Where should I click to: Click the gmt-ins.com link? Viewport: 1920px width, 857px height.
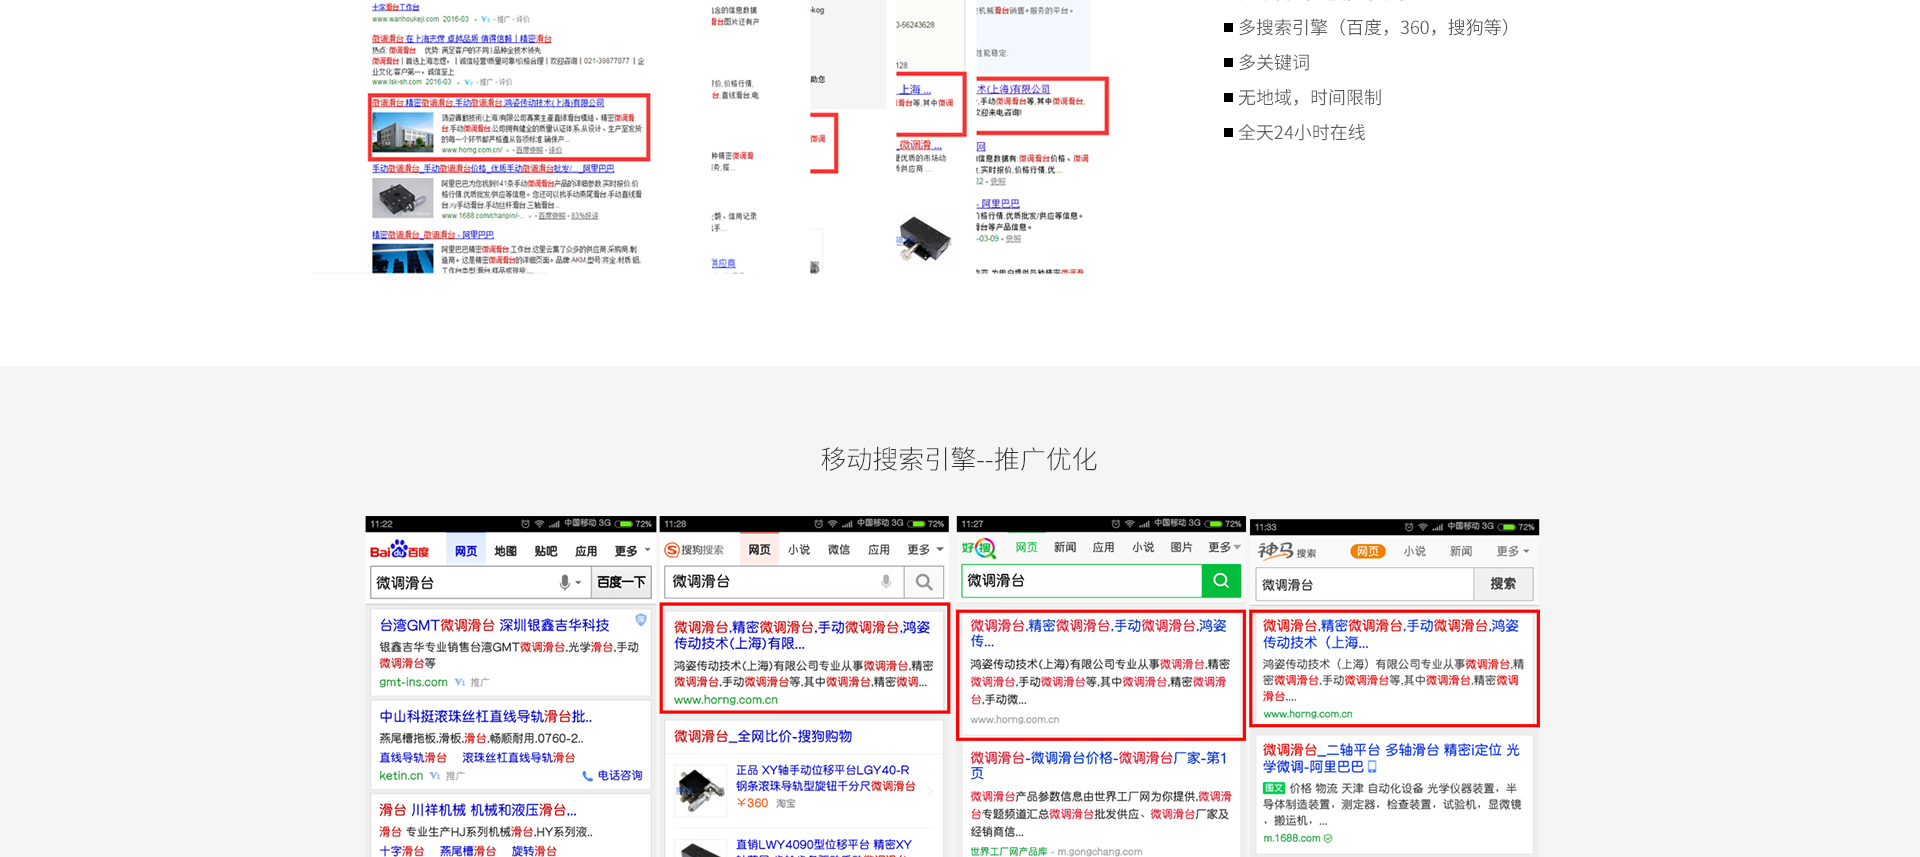pyautogui.click(x=413, y=682)
